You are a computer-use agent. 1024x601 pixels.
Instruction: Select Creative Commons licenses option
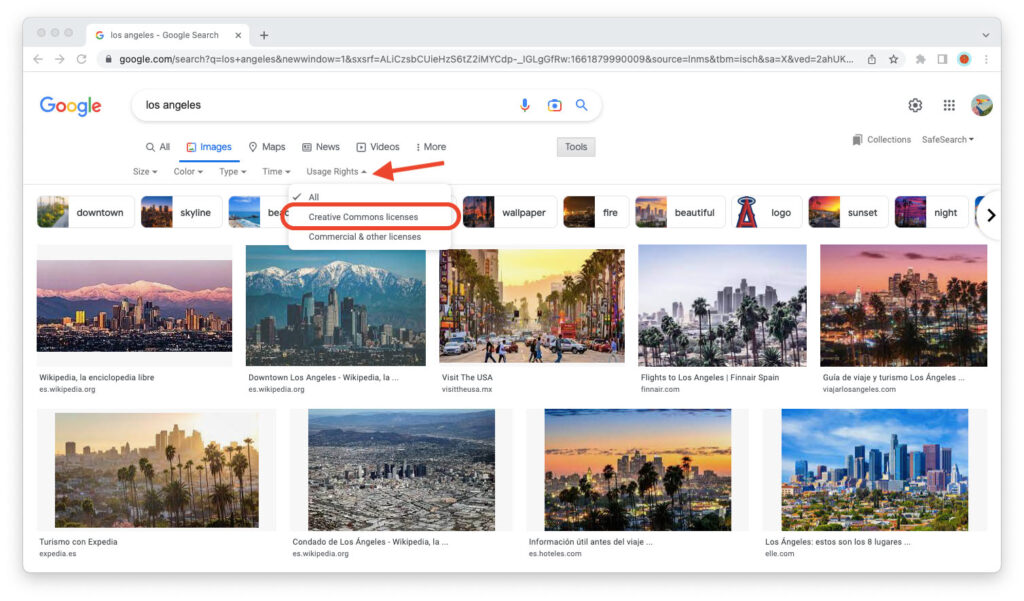click(x=370, y=217)
